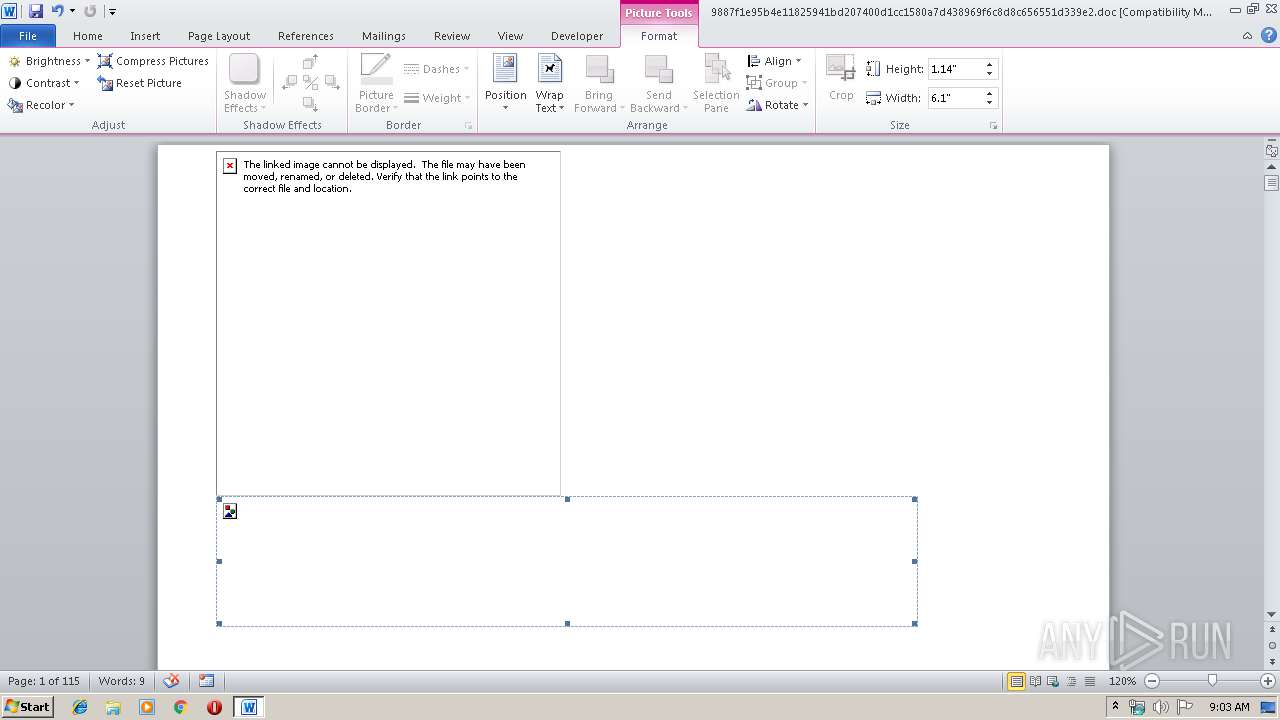This screenshot has width=1280, height=720.
Task: Open the Size group dialog launcher
Action: coord(994,126)
